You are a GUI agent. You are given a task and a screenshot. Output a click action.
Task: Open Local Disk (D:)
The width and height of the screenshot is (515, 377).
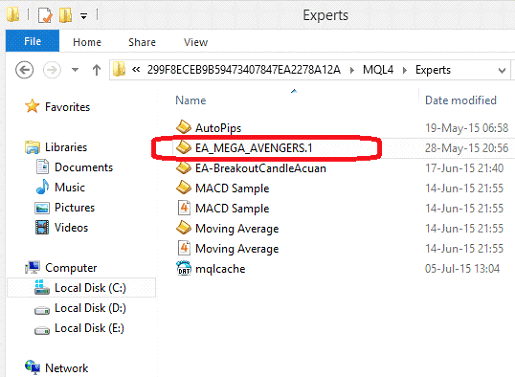pos(90,308)
